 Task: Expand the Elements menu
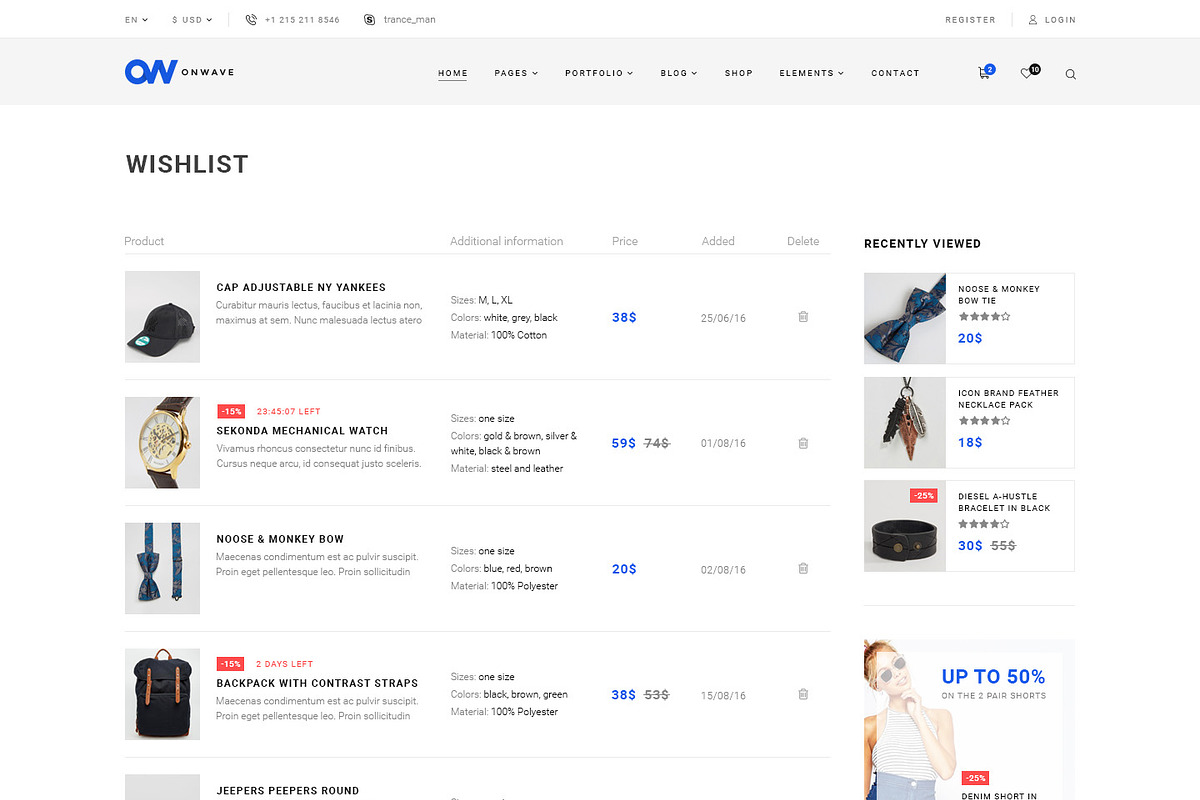click(x=811, y=73)
